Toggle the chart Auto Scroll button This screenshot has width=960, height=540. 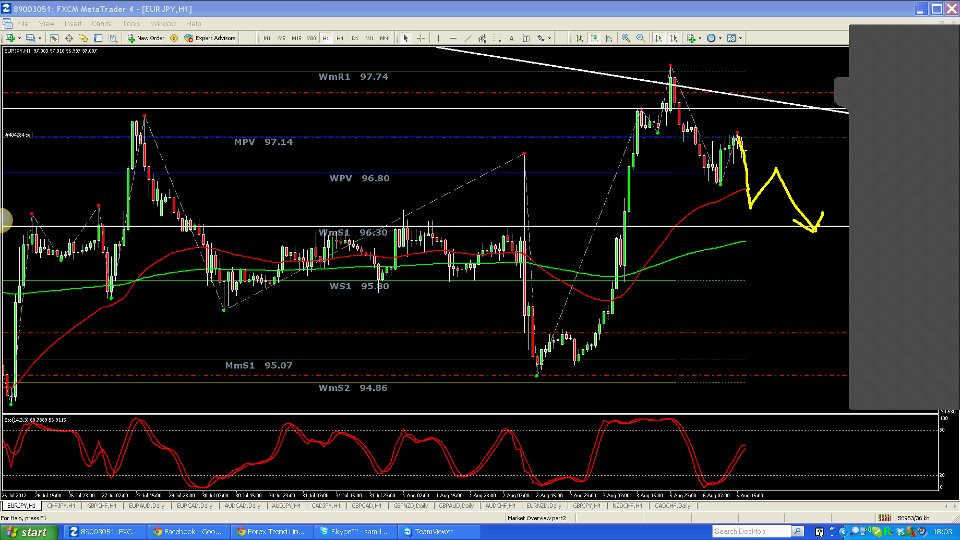(655, 38)
